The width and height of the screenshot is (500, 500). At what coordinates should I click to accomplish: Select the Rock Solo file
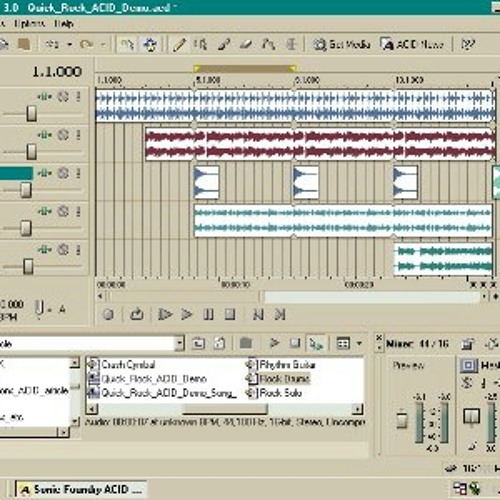[274, 393]
